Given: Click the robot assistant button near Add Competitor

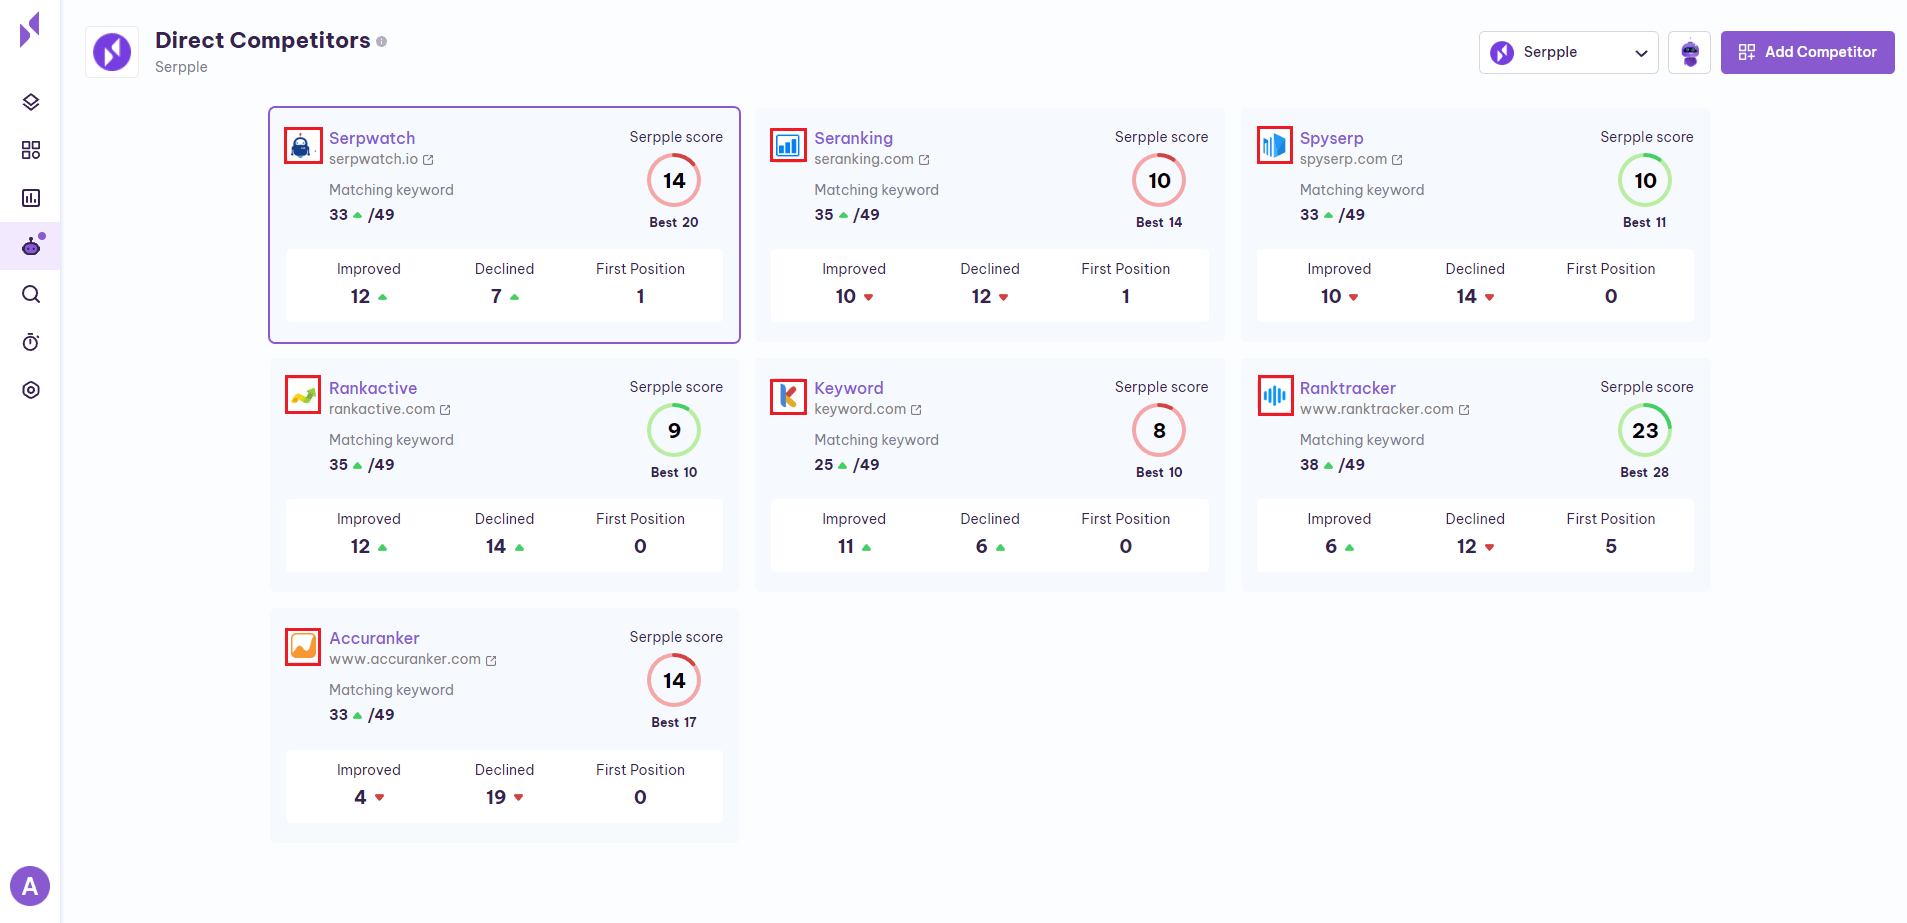Looking at the screenshot, I should tap(1690, 52).
